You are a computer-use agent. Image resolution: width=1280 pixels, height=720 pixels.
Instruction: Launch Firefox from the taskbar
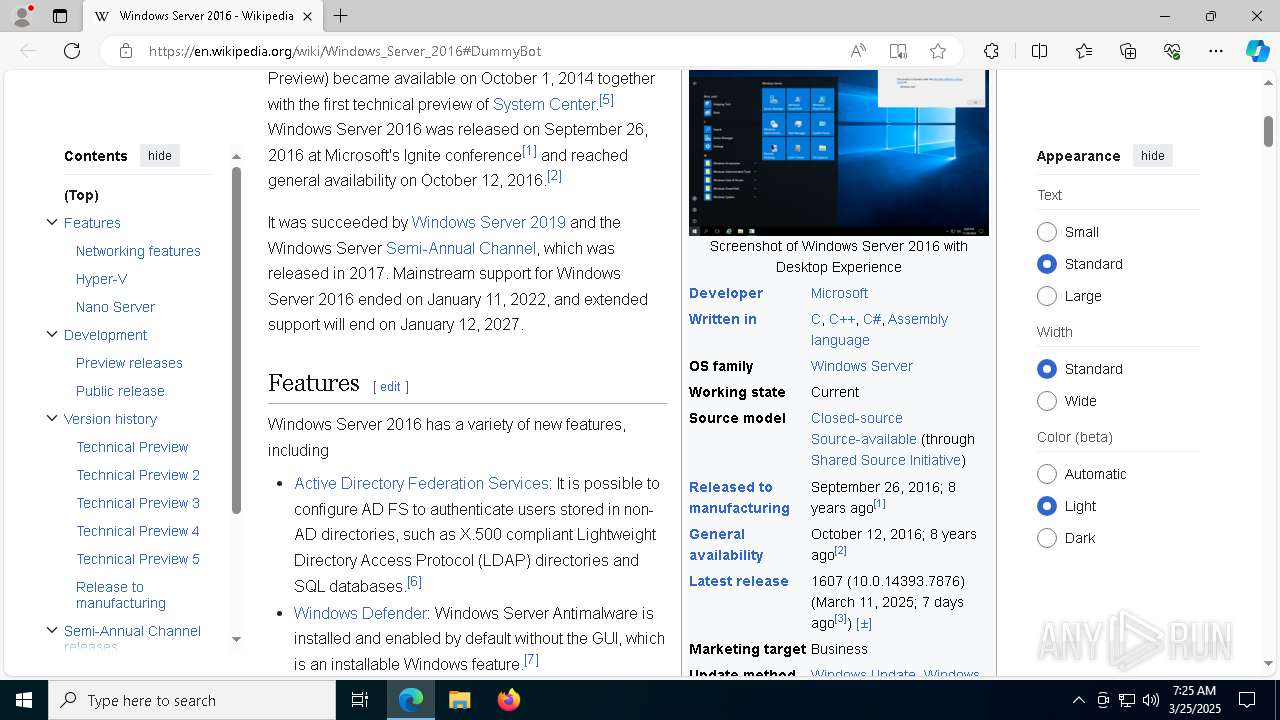(x=508, y=700)
